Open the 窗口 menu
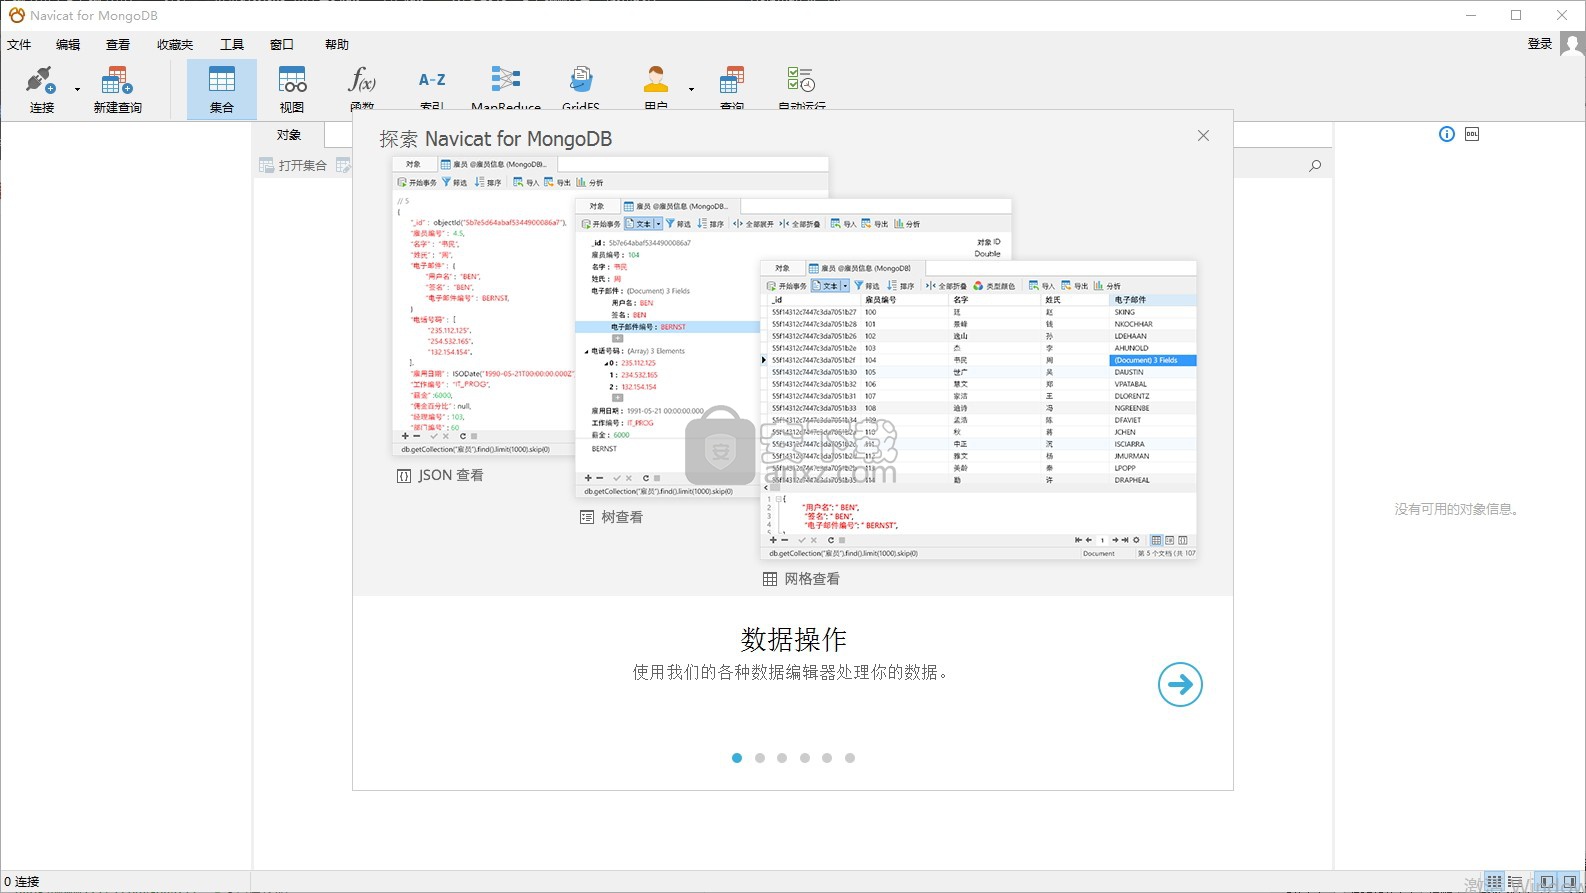1586x893 pixels. click(282, 44)
